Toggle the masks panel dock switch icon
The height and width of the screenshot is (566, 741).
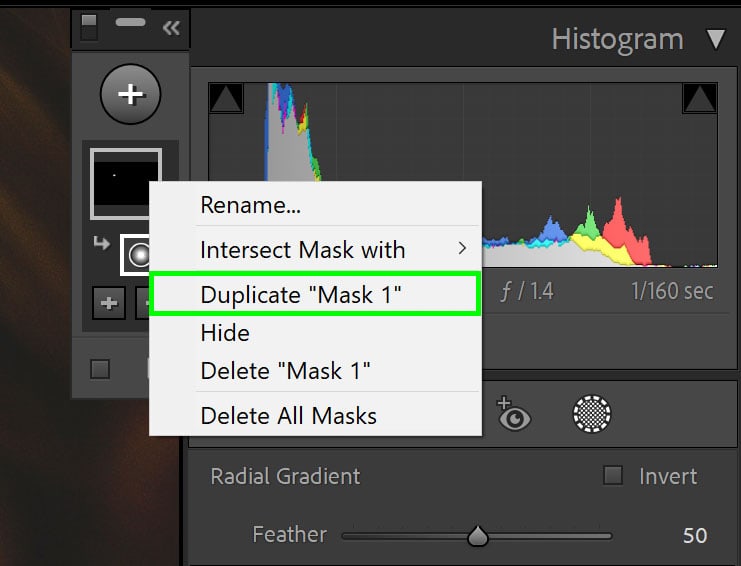[x=89, y=26]
